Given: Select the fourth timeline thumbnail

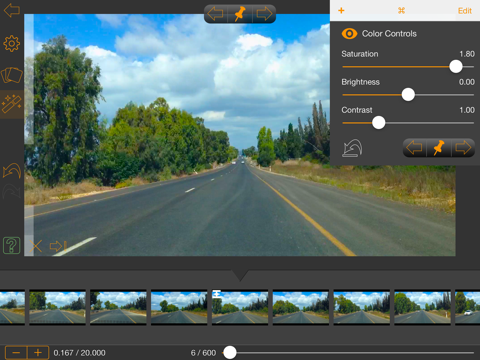Looking at the screenshot, I should click(x=179, y=307).
